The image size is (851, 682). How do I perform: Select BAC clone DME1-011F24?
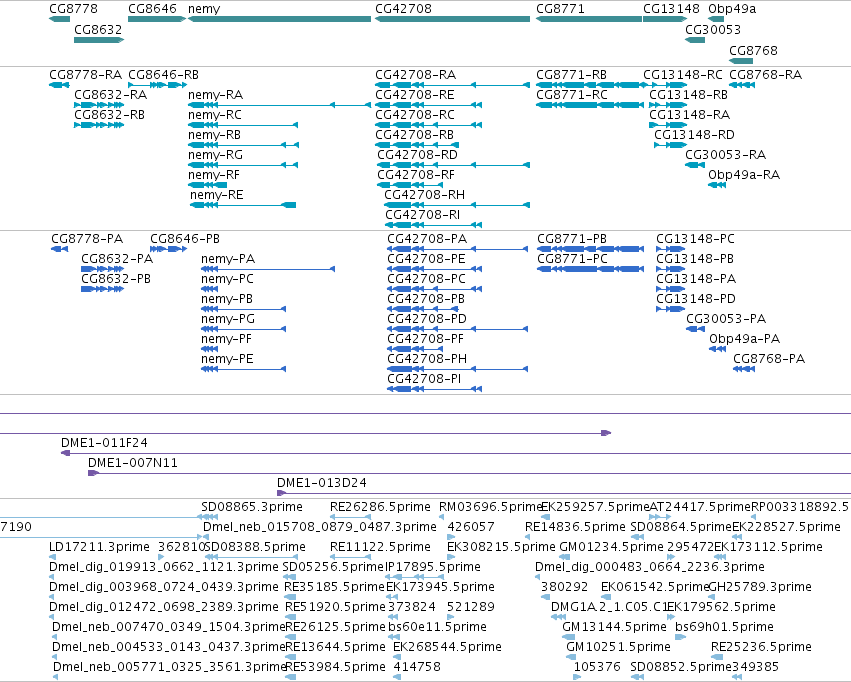[456, 453]
